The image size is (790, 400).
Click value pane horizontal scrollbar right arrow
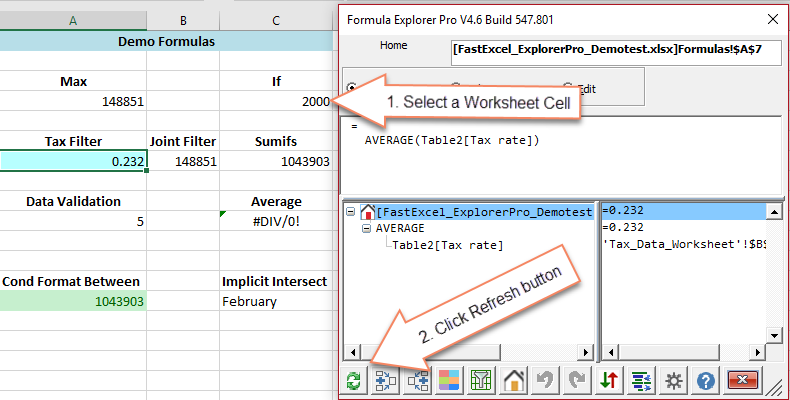coord(757,352)
